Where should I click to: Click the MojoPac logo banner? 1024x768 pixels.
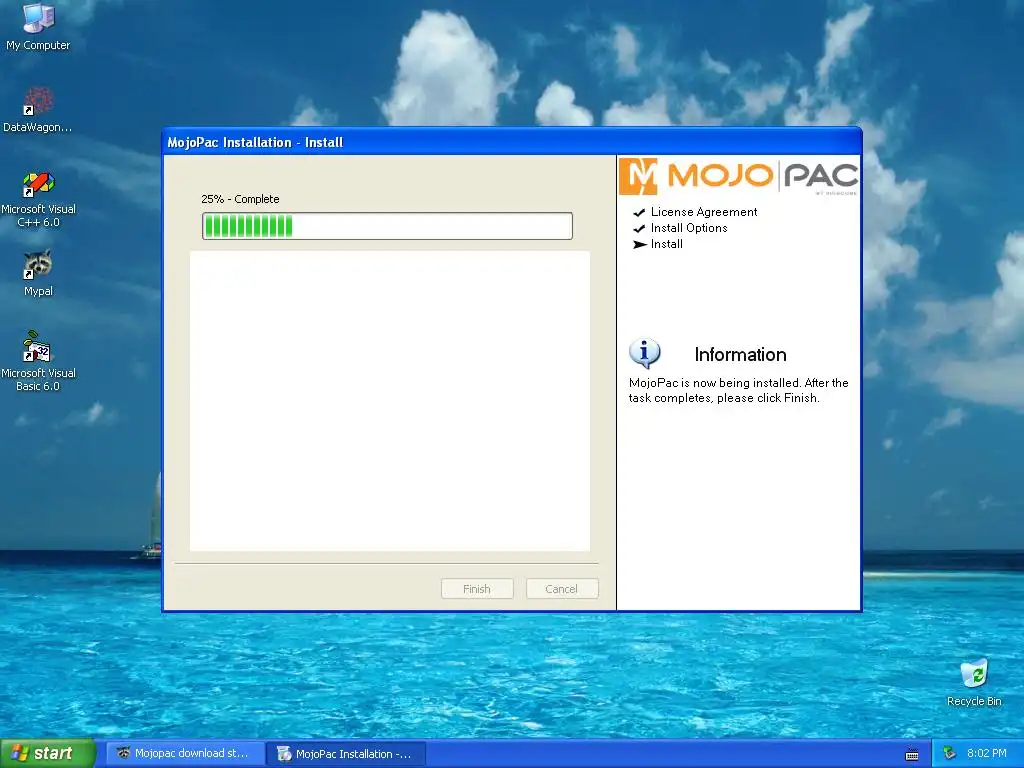pyautogui.click(x=739, y=176)
